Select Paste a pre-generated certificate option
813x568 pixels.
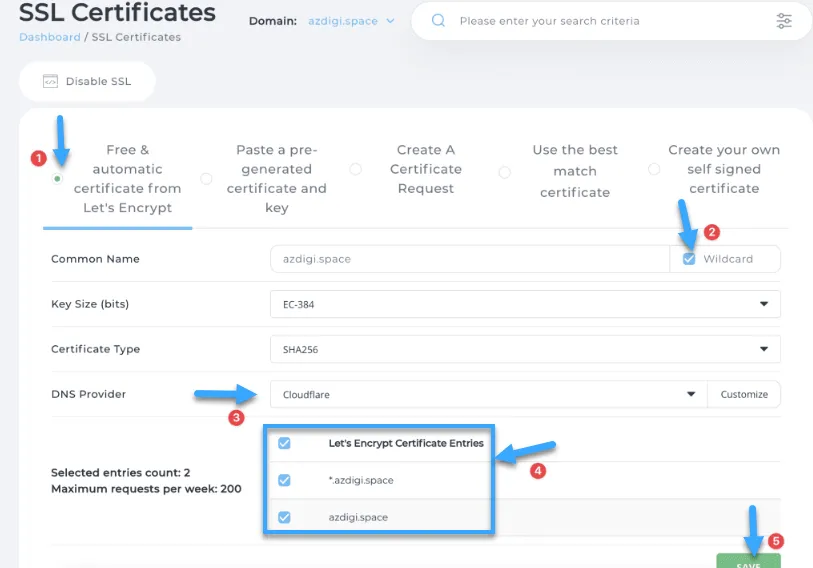[207, 179]
